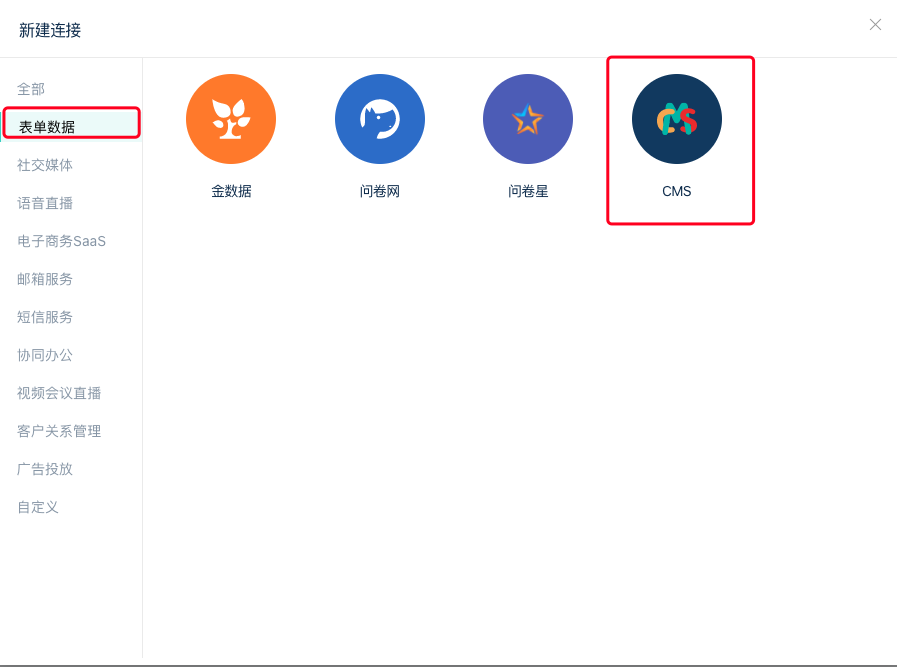The image size is (897, 667).
Task: Click the CMS text label
Action: pyautogui.click(x=677, y=191)
